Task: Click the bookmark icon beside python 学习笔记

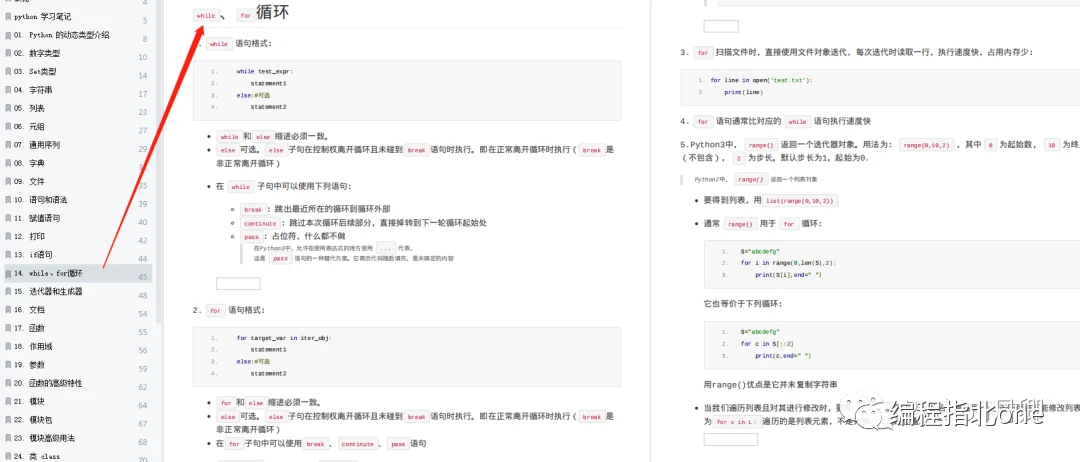Action: [x=8, y=17]
